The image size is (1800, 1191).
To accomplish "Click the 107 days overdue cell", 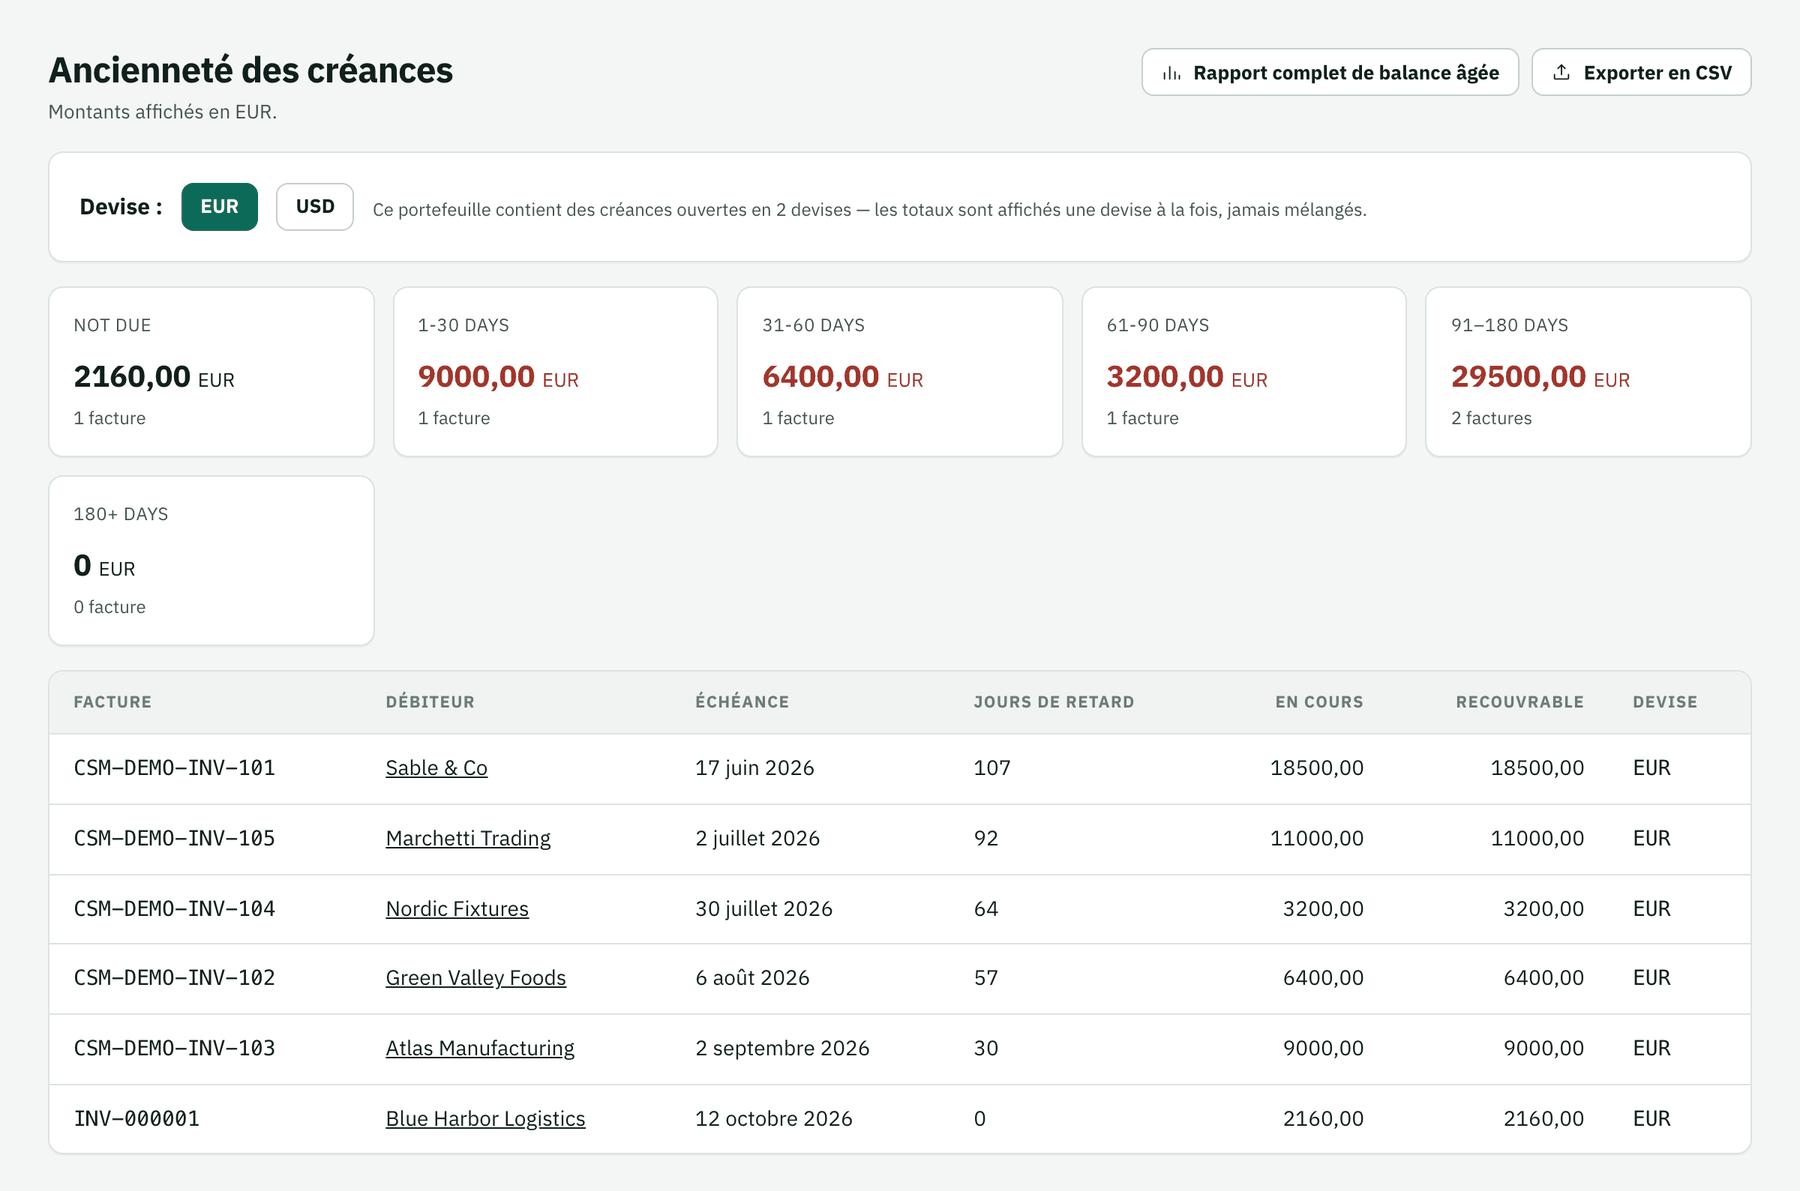I will point(992,768).
